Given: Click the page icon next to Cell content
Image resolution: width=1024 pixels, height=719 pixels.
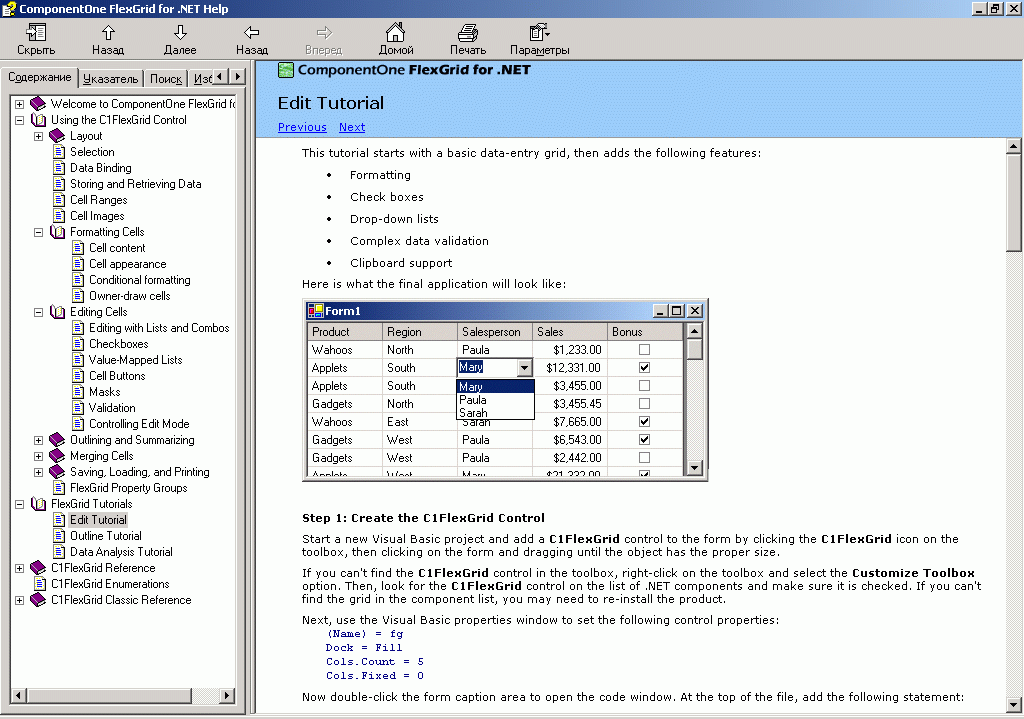Looking at the screenshot, I should [78, 248].
